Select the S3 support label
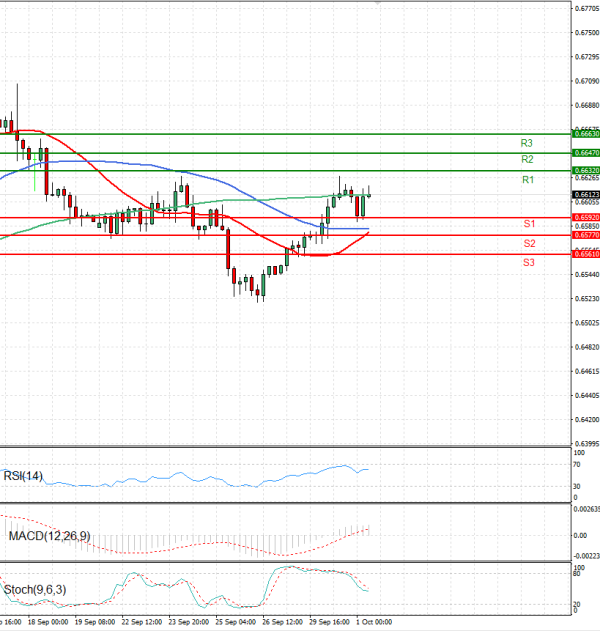 pyautogui.click(x=529, y=262)
